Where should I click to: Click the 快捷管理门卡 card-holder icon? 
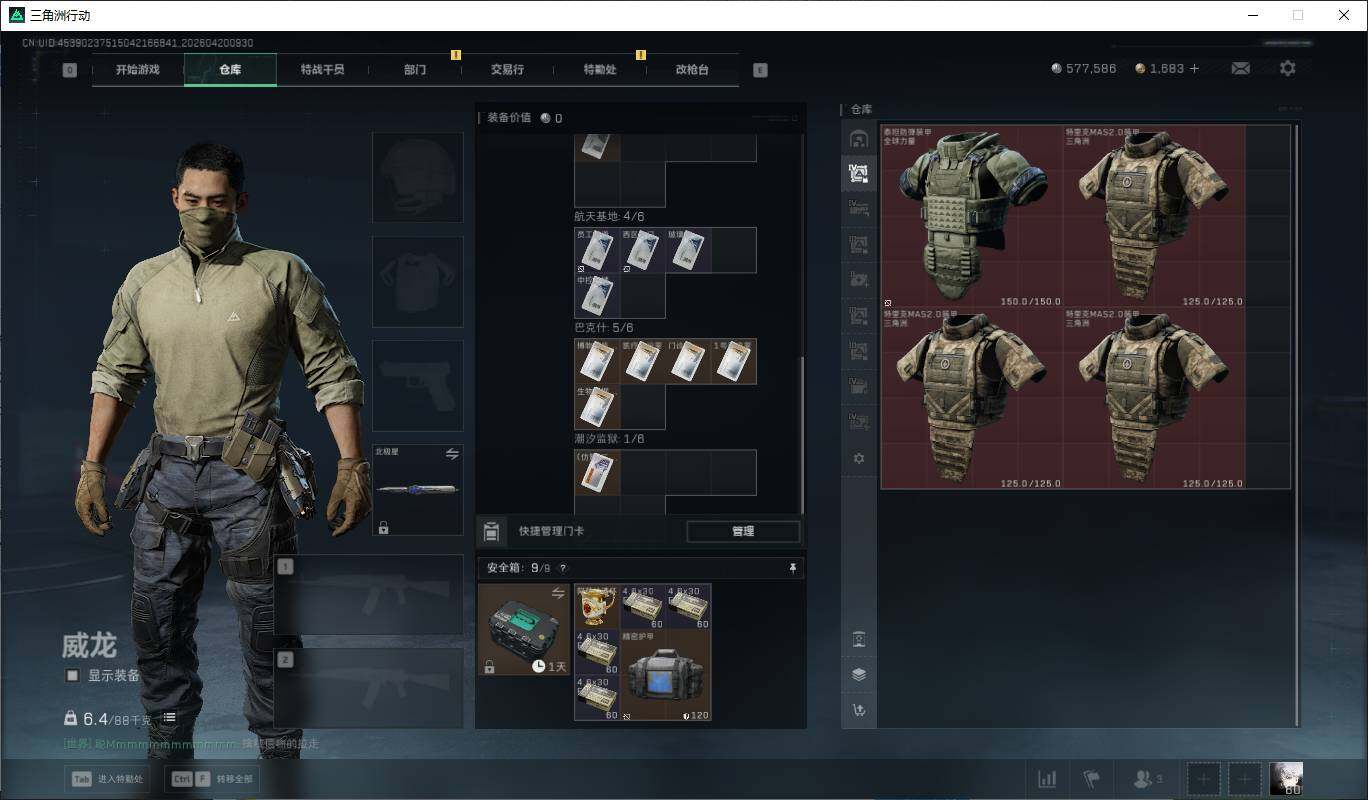point(491,531)
